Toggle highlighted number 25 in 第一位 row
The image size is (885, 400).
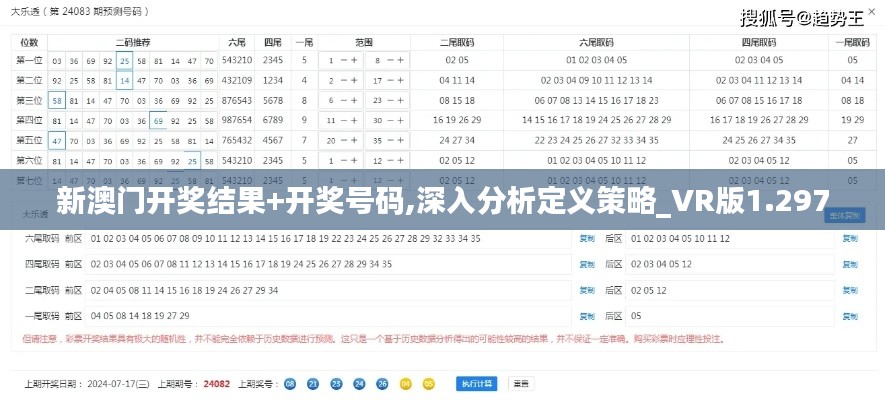pos(124,60)
